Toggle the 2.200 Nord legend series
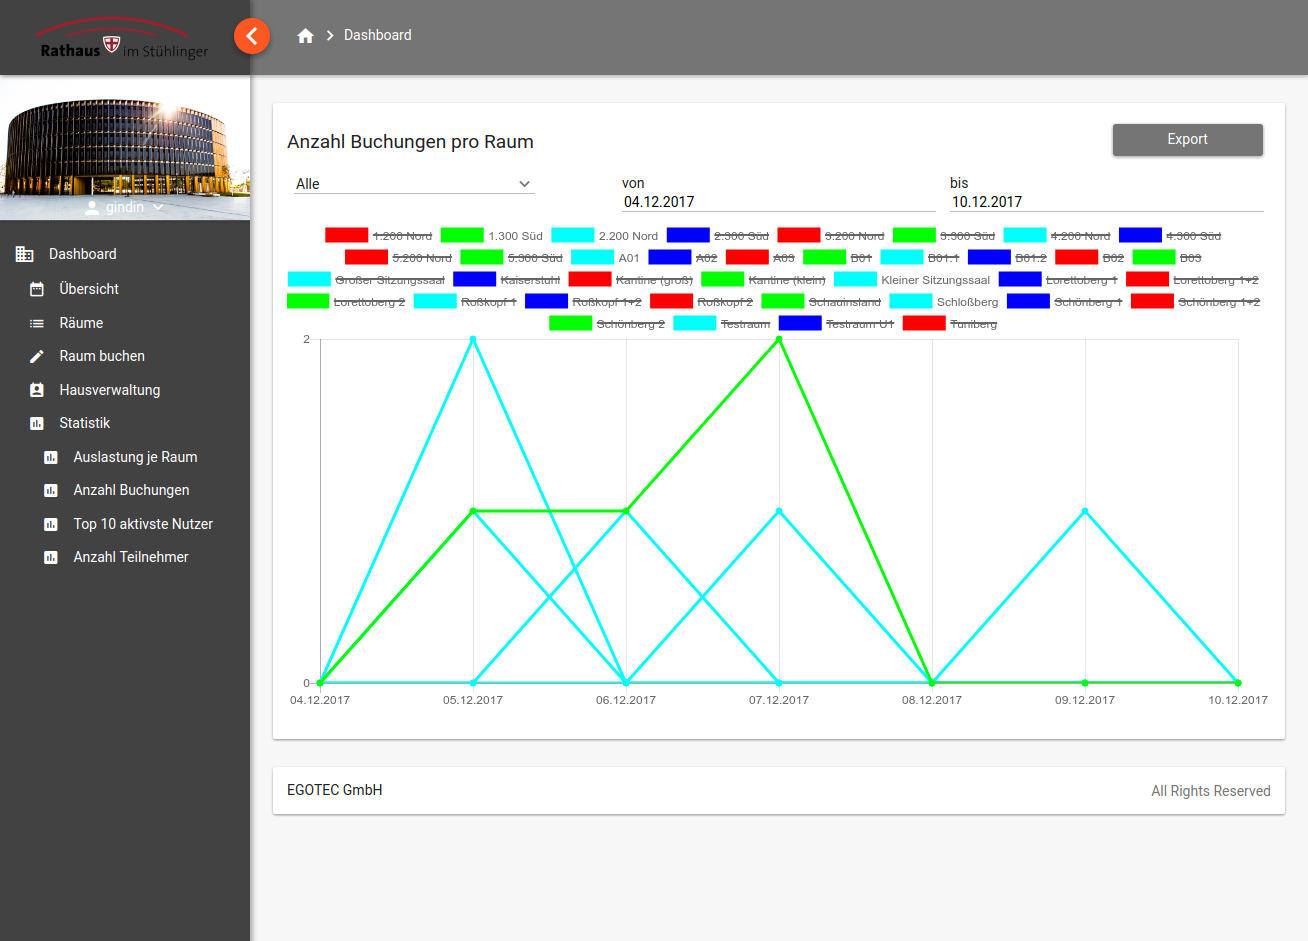Screen dimensions: 1308x941 [x=605, y=236]
